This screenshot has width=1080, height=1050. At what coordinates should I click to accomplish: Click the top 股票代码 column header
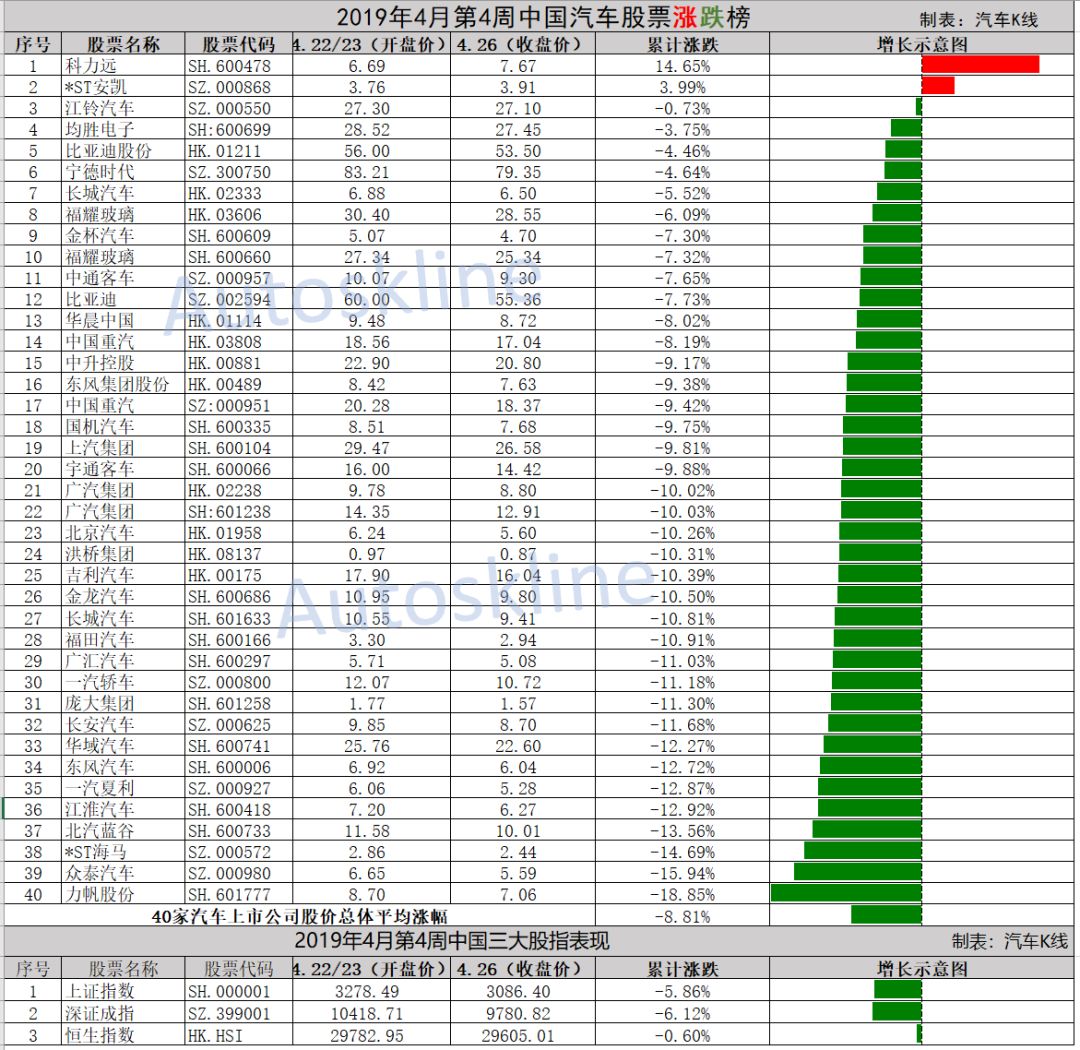238,45
